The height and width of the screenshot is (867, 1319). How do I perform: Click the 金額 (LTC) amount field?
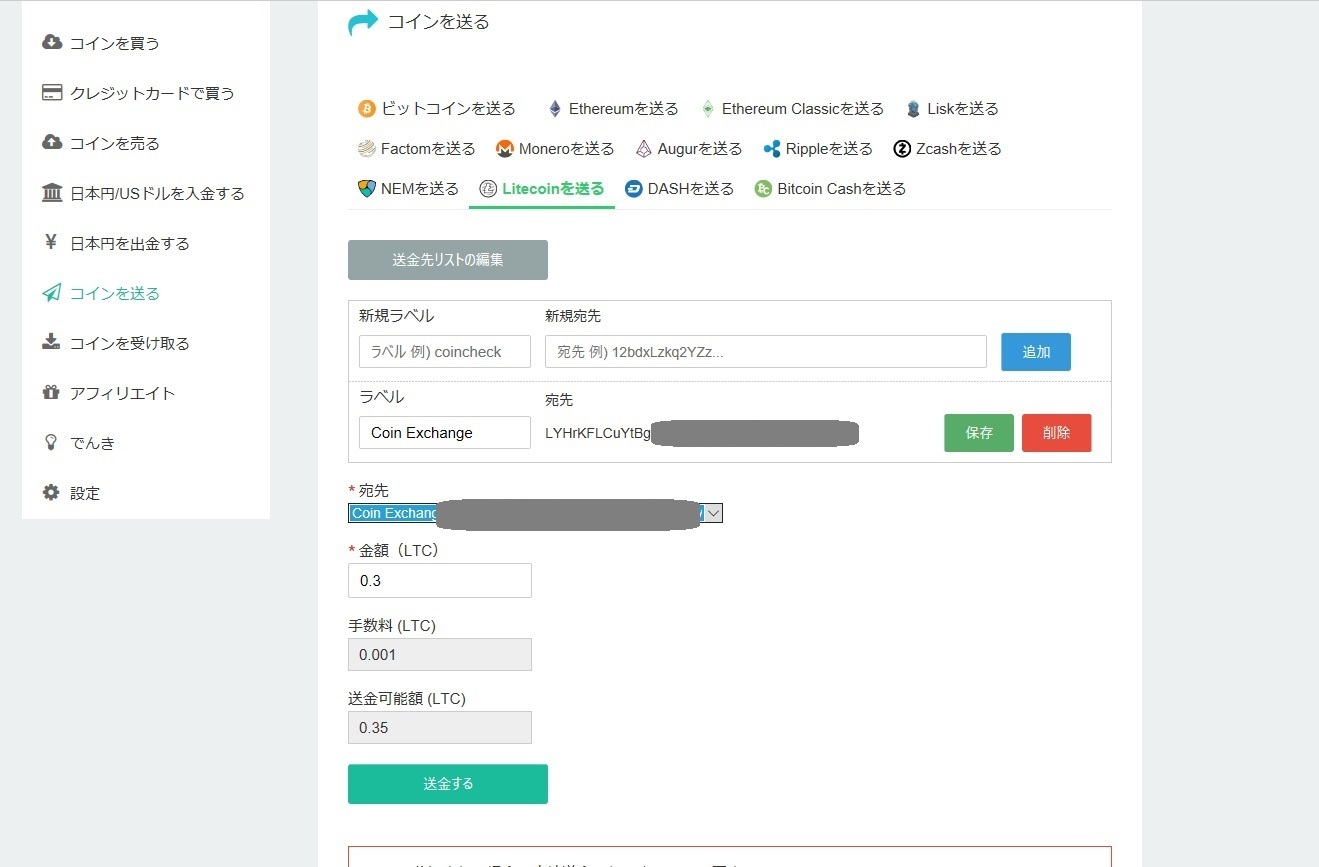(x=440, y=580)
